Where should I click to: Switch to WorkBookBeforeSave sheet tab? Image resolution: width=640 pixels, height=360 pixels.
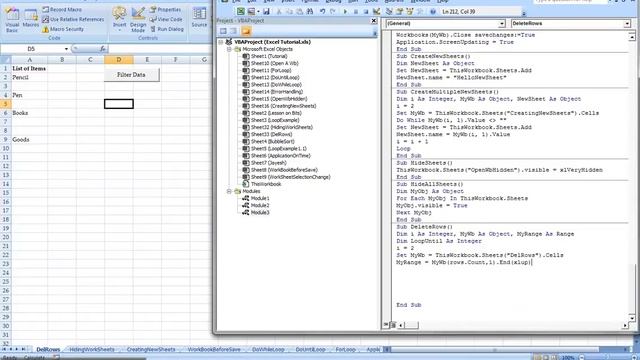click(214, 349)
